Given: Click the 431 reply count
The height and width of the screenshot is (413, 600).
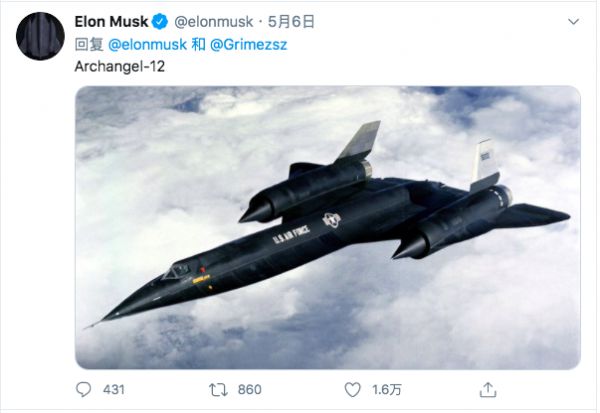Looking at the screenshot, I should tap(113, 389).
